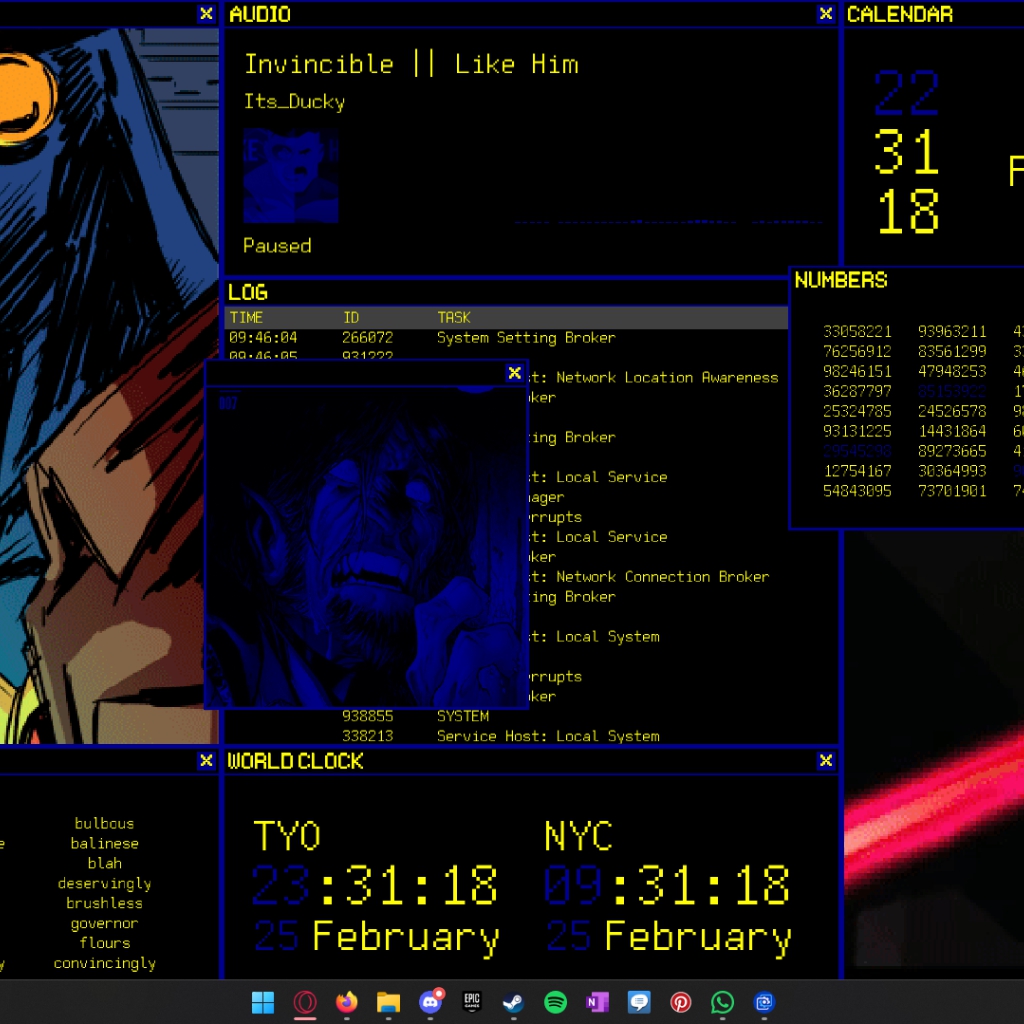Click New York time 09:31:18
Viewport: 1024px width, 1024px height.
tap(667, 886)
